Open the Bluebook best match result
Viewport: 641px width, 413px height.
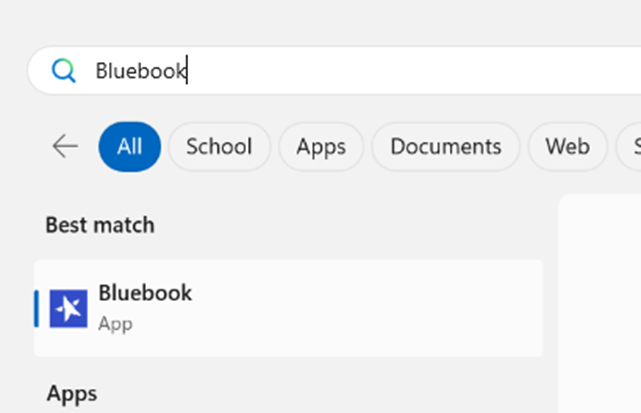[288, 308]
